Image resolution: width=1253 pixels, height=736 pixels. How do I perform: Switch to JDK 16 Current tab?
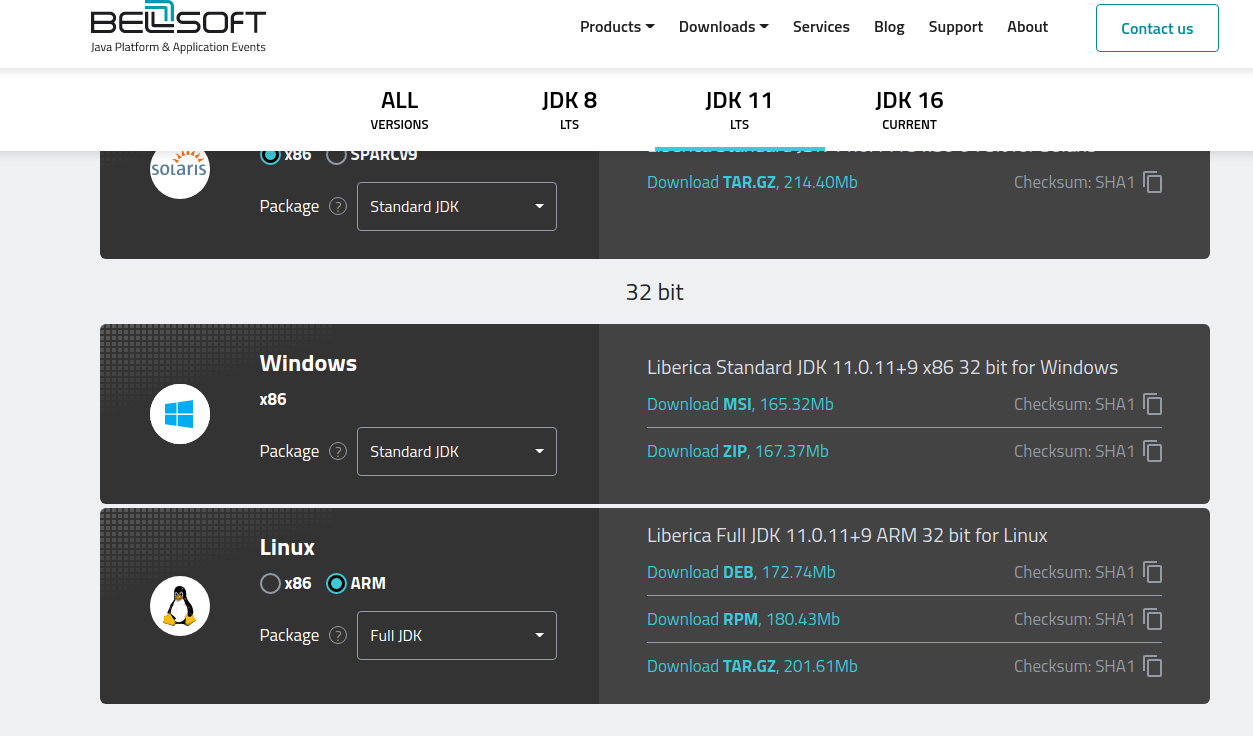tap(909, 110)
